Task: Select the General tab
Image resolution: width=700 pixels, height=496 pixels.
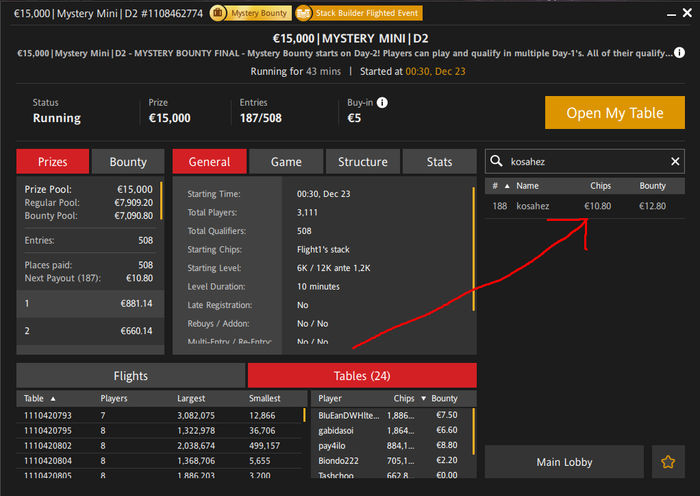Action: pos(209,162)
